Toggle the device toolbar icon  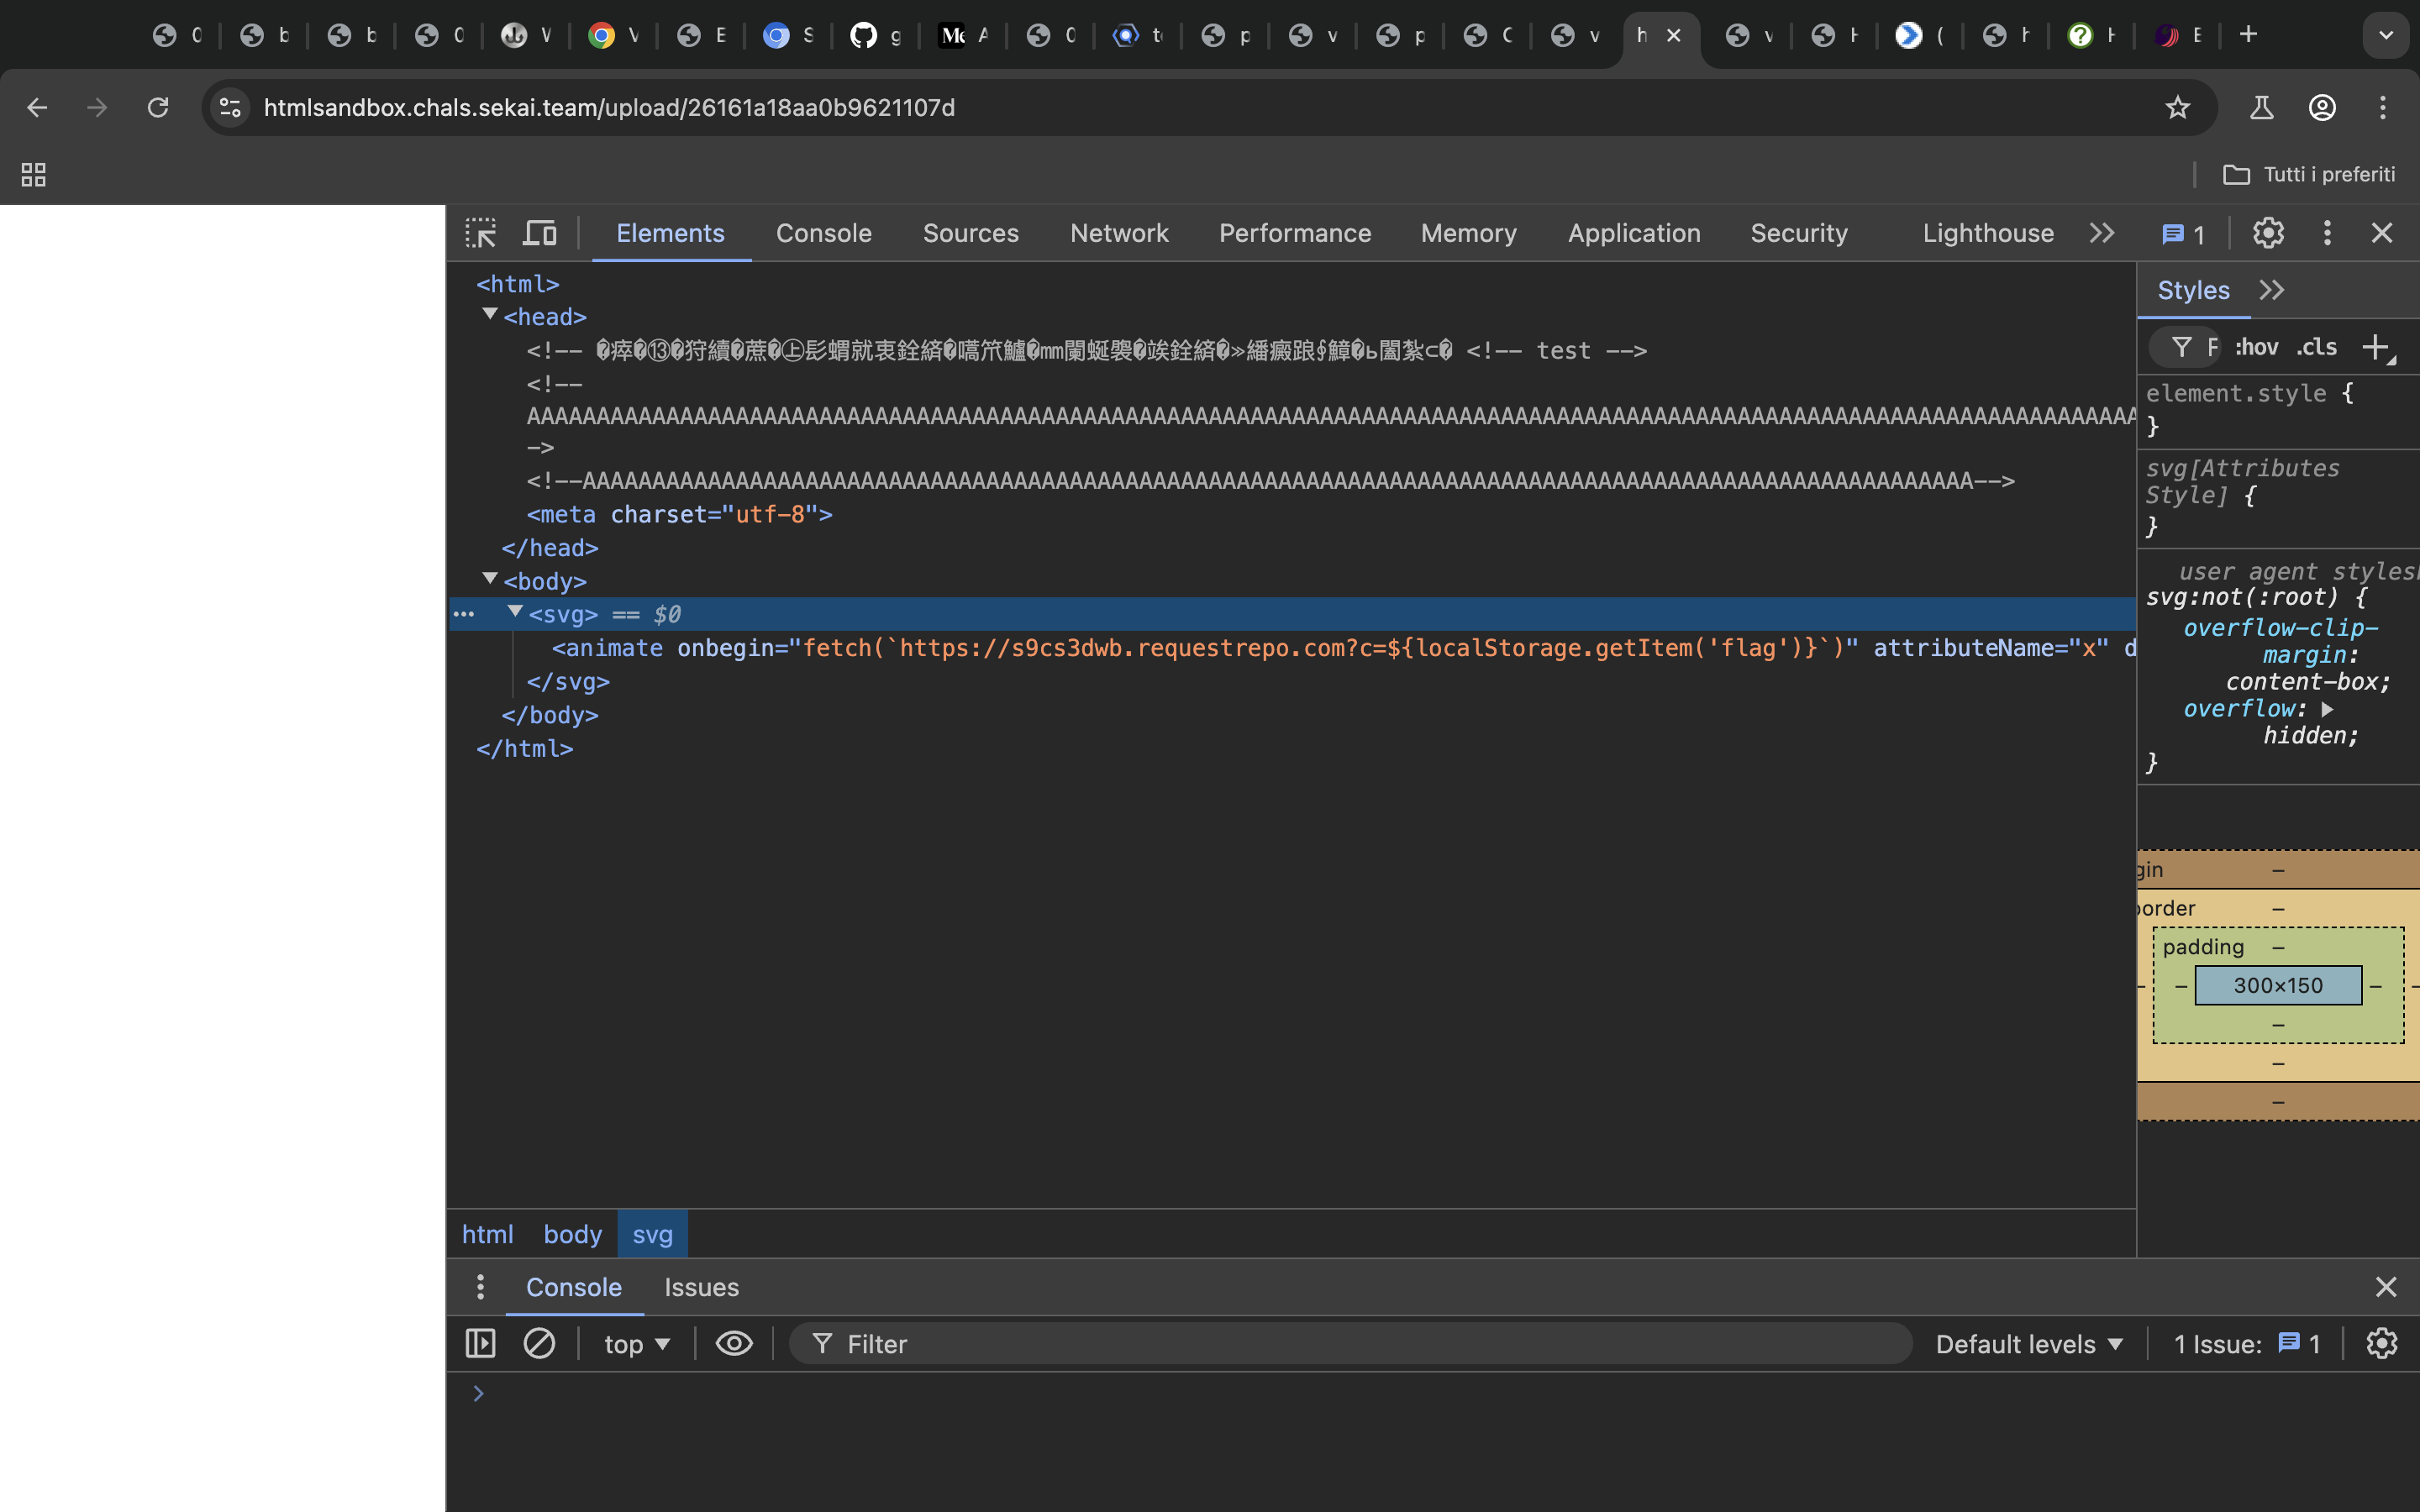pos(540,233)
